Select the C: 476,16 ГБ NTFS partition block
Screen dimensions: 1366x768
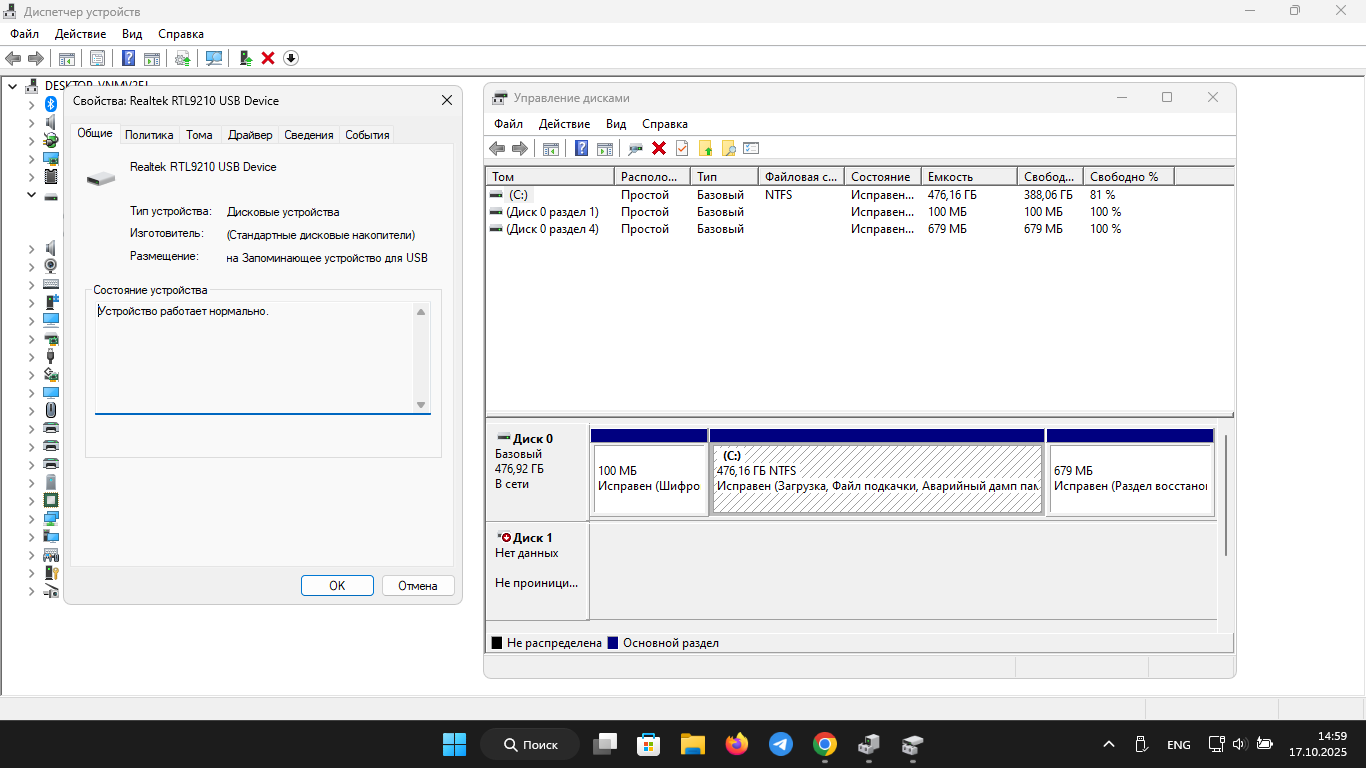tap(876, 479)
